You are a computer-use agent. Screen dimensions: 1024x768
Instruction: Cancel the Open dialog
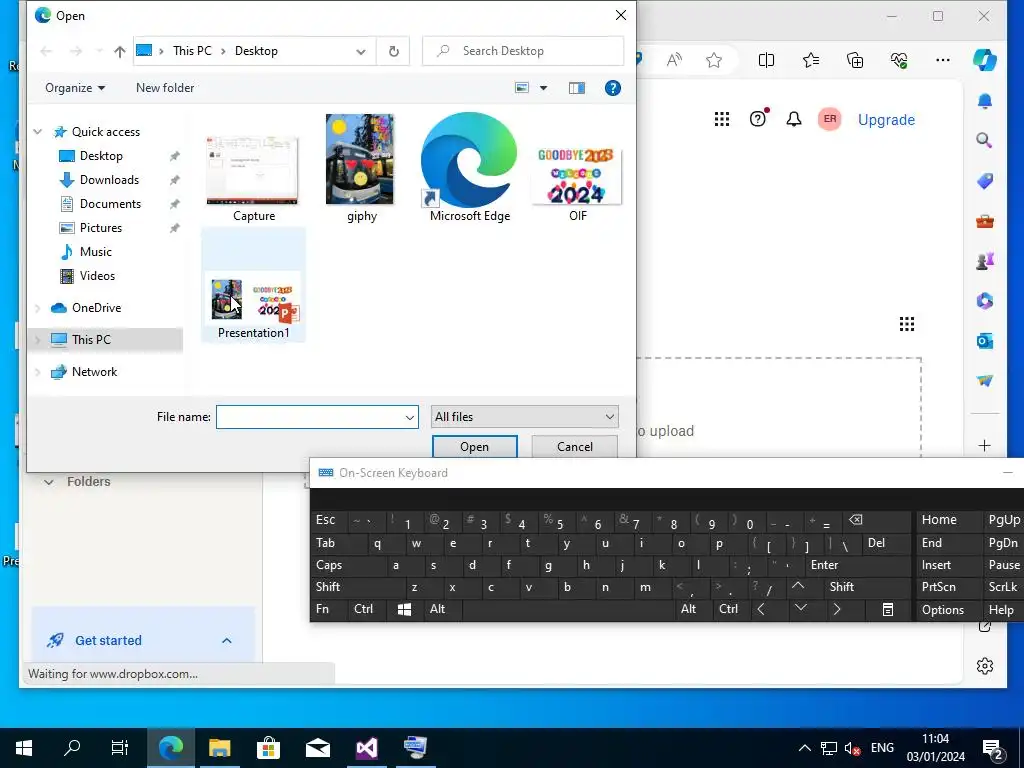(575, 447)
